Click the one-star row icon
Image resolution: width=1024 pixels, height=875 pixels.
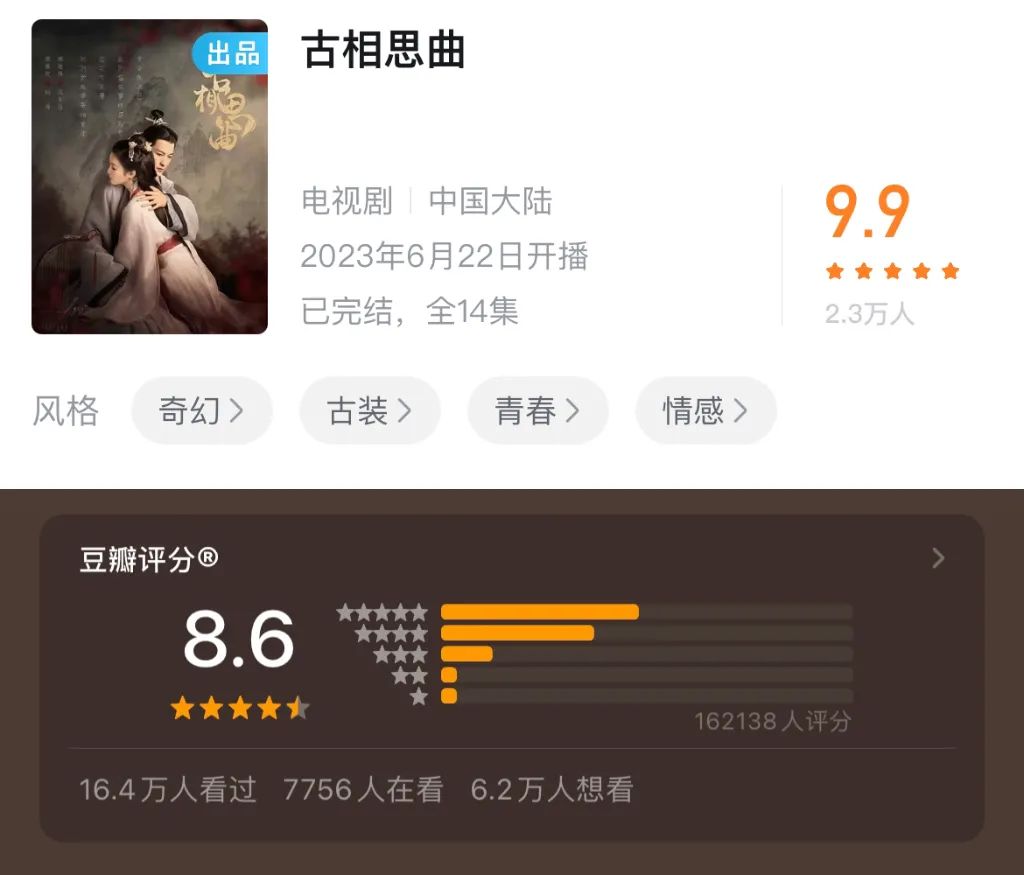[419, 697]
